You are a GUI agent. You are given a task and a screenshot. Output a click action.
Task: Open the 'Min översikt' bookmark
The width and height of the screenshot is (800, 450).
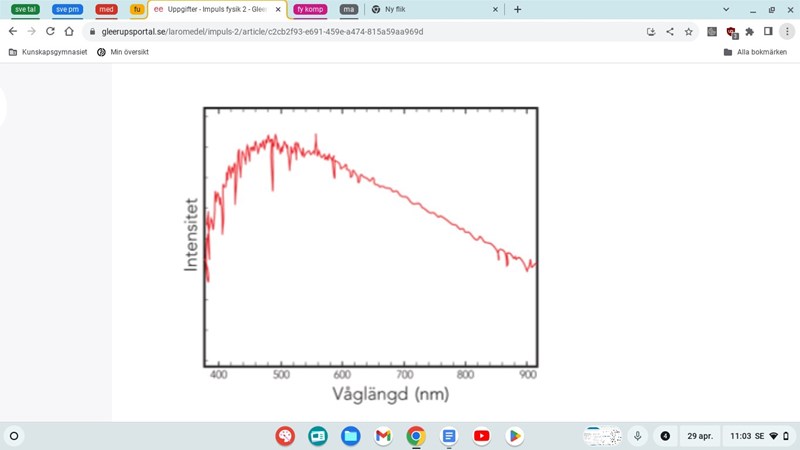coord(123,52)
